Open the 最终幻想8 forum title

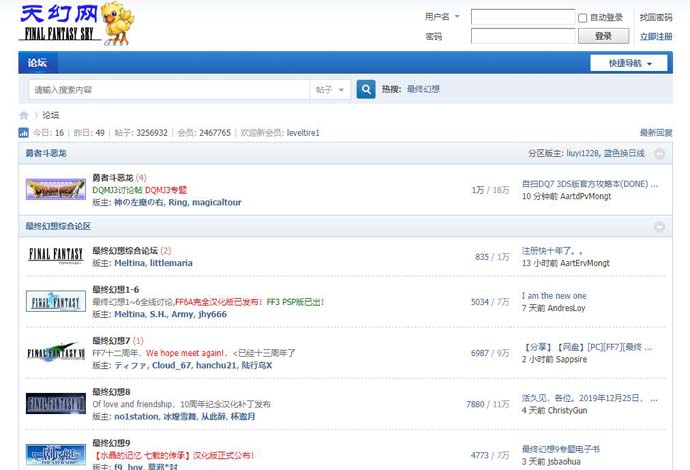point(111,392)
